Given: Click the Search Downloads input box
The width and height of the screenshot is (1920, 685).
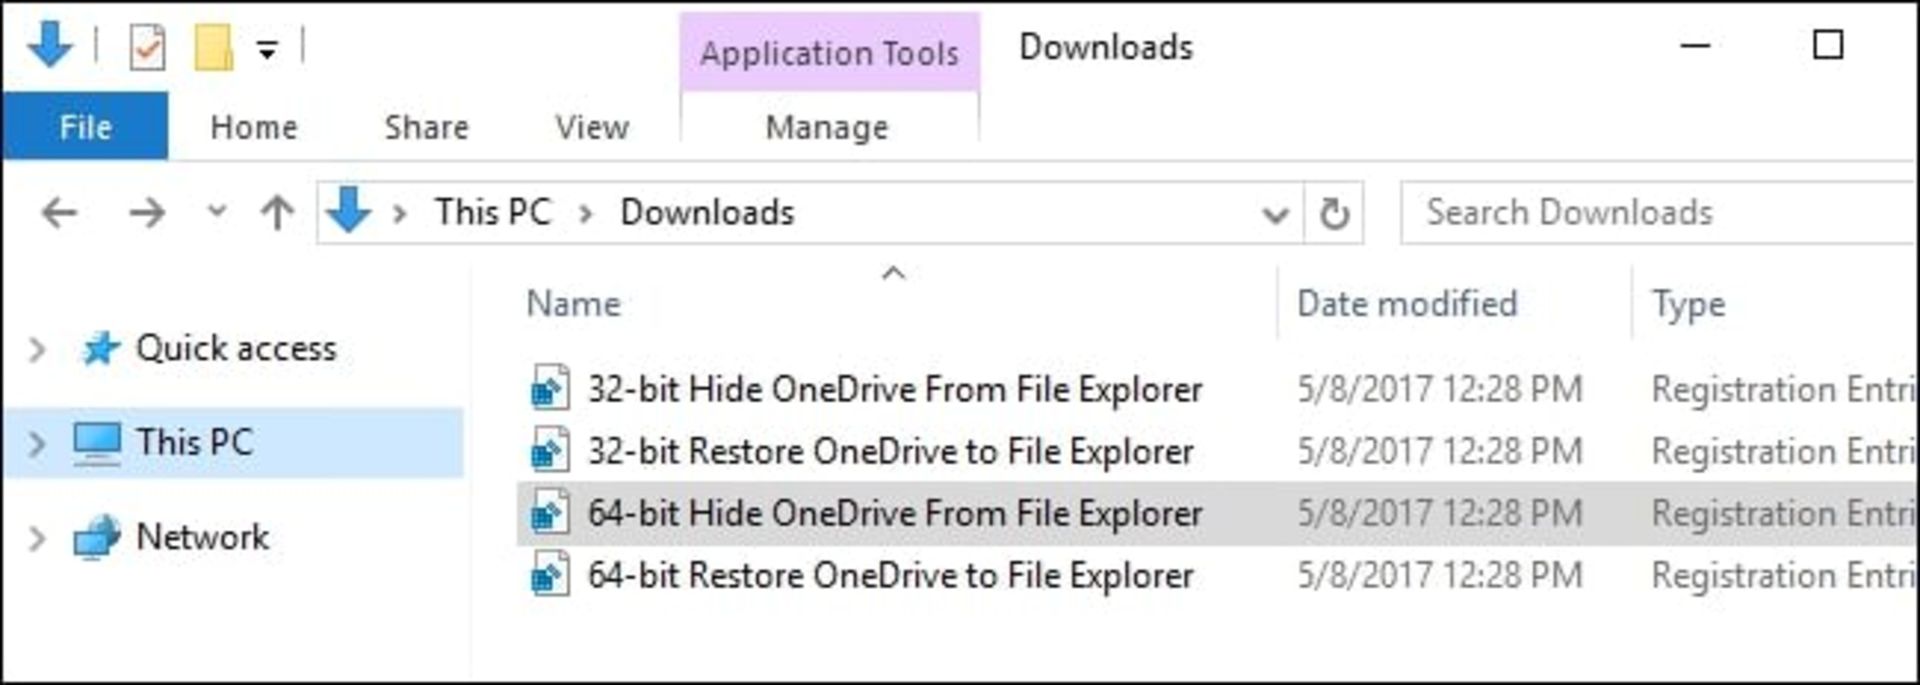Looking at the screenshot, I should [x=1657, y=212].
